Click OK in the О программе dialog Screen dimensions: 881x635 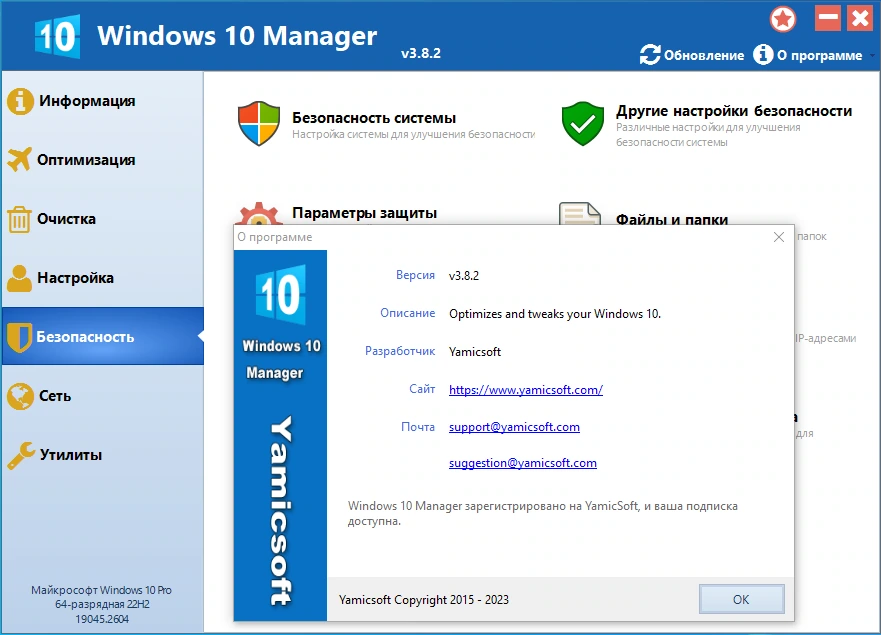741,599
